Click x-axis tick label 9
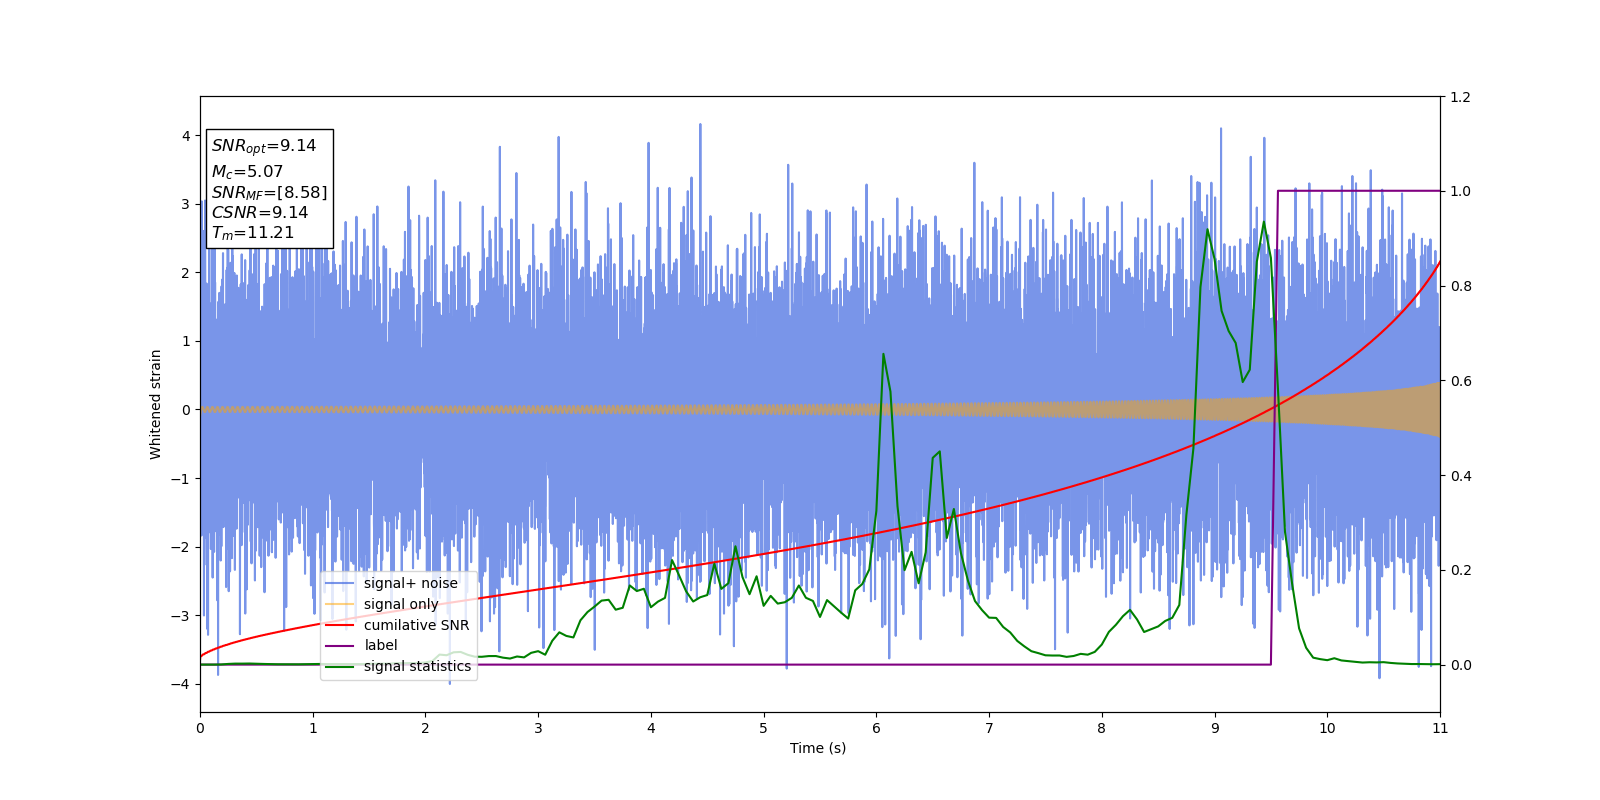 (1215, 728)
